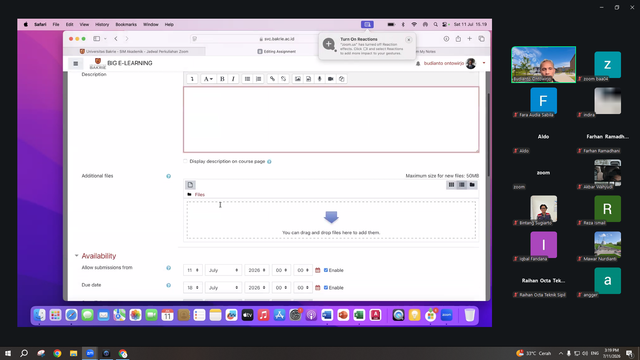Open new Safari tab with plus
This screenshot has height=360, width=640.
coord(469,39)
